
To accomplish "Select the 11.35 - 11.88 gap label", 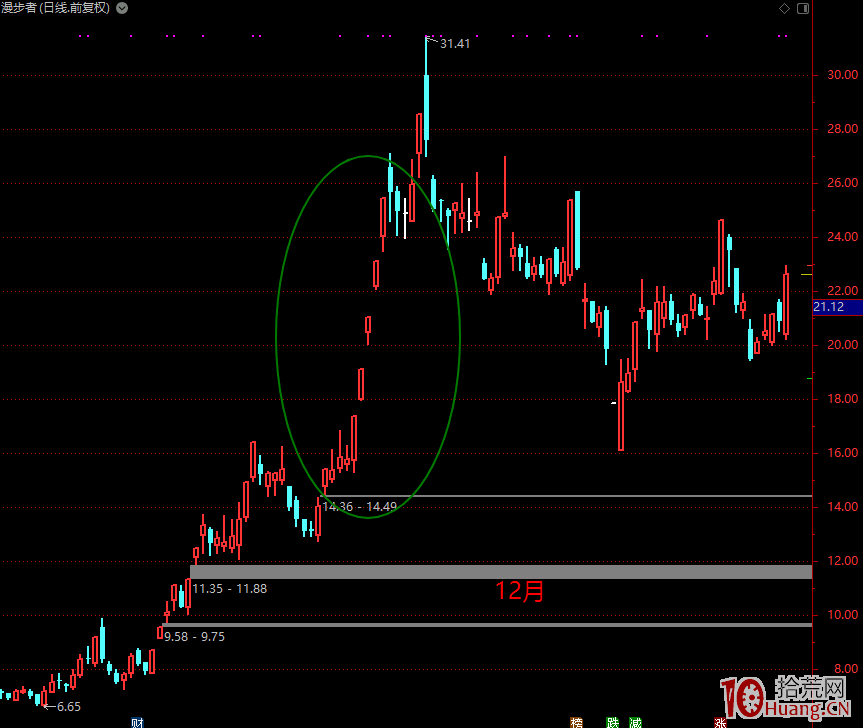I will tap(230, 588).
